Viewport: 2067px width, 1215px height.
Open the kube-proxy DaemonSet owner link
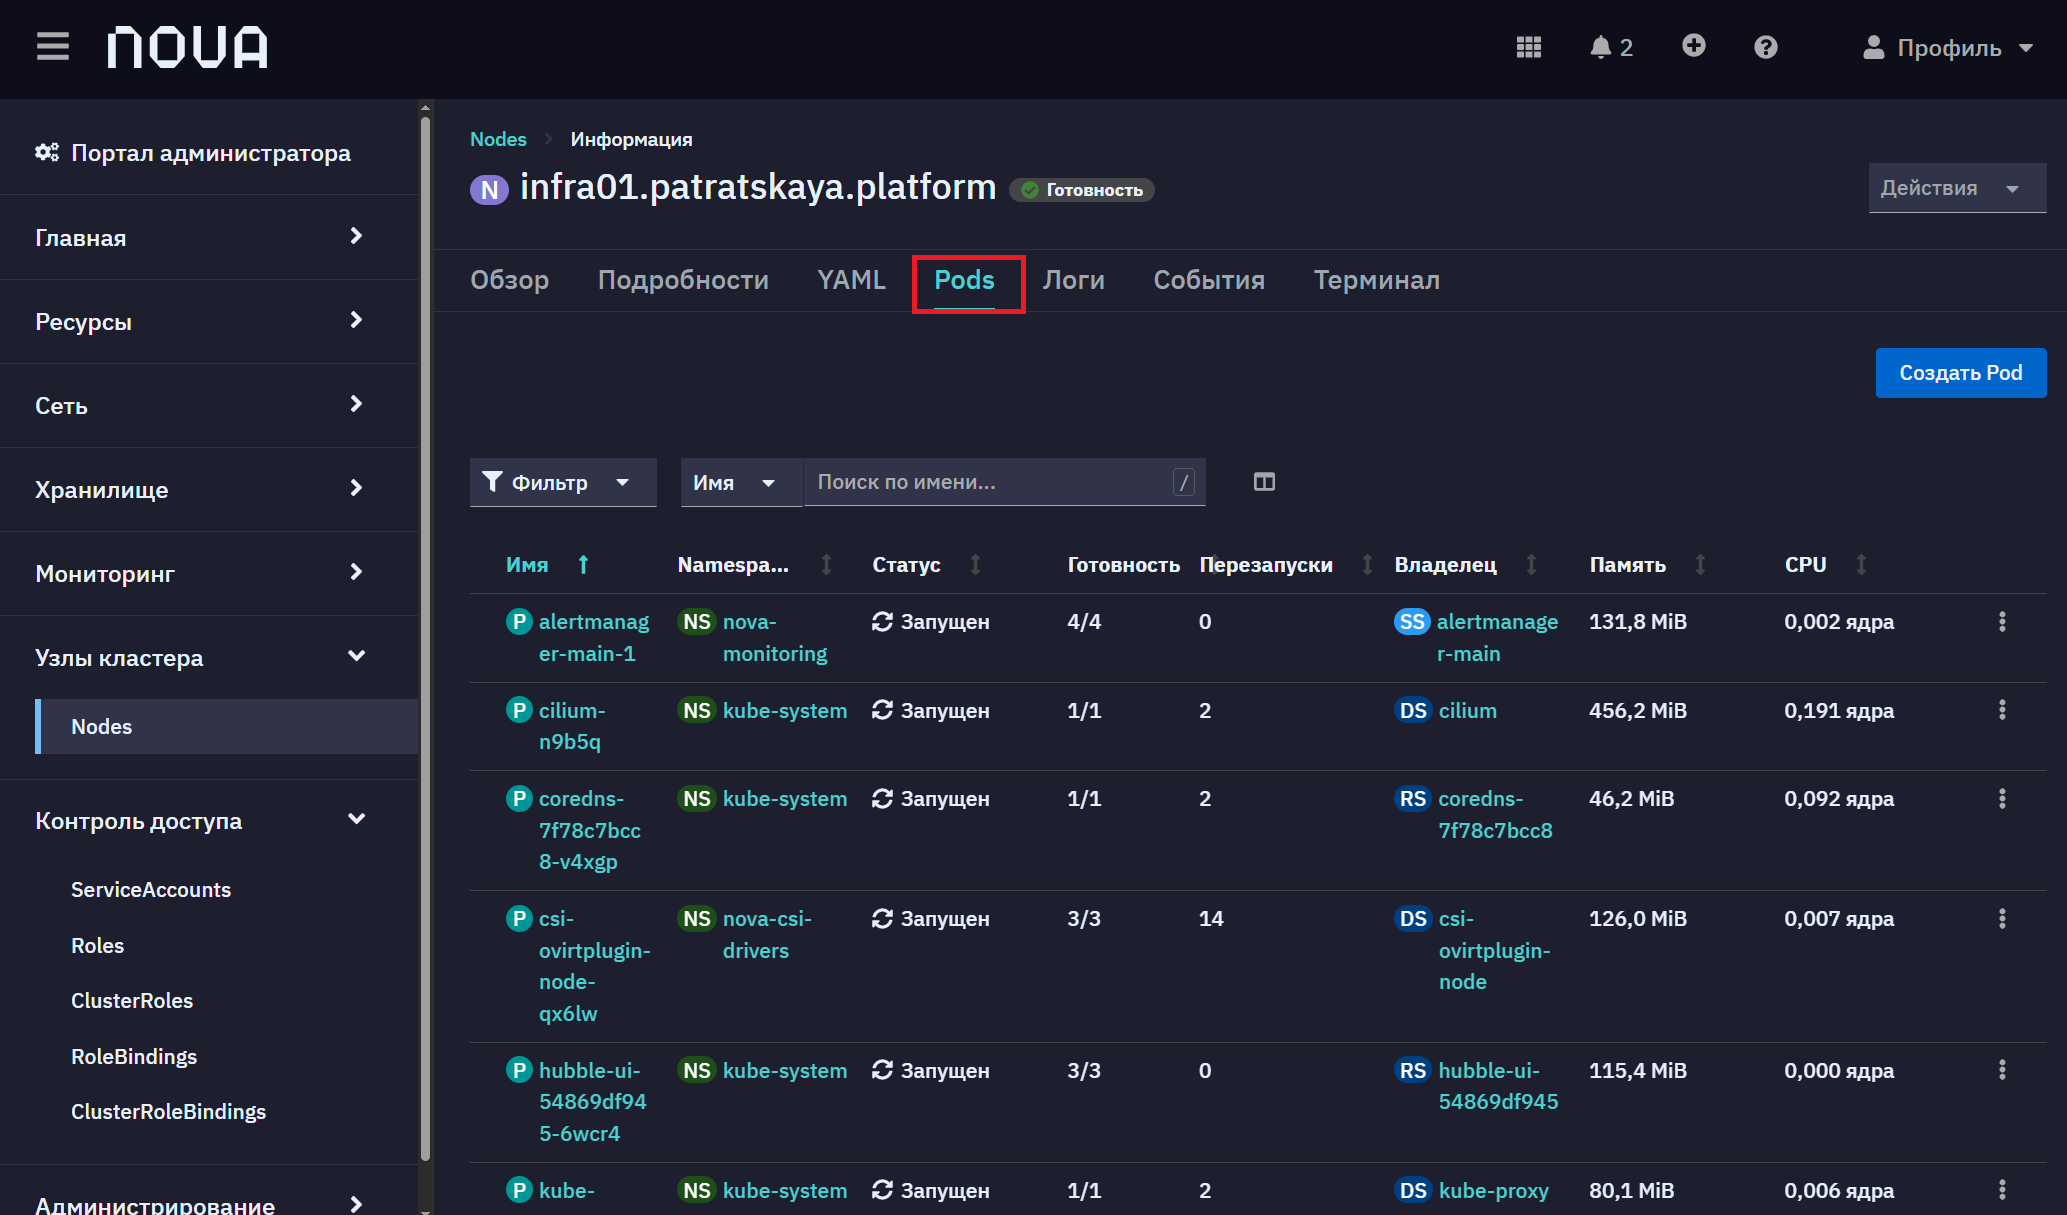[1493, 1190]
